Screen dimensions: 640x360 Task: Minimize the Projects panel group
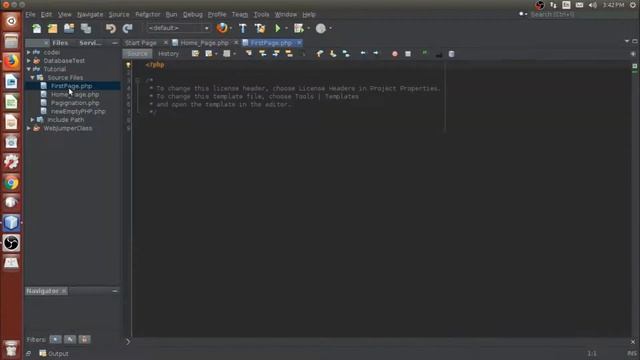click(115, 42)
